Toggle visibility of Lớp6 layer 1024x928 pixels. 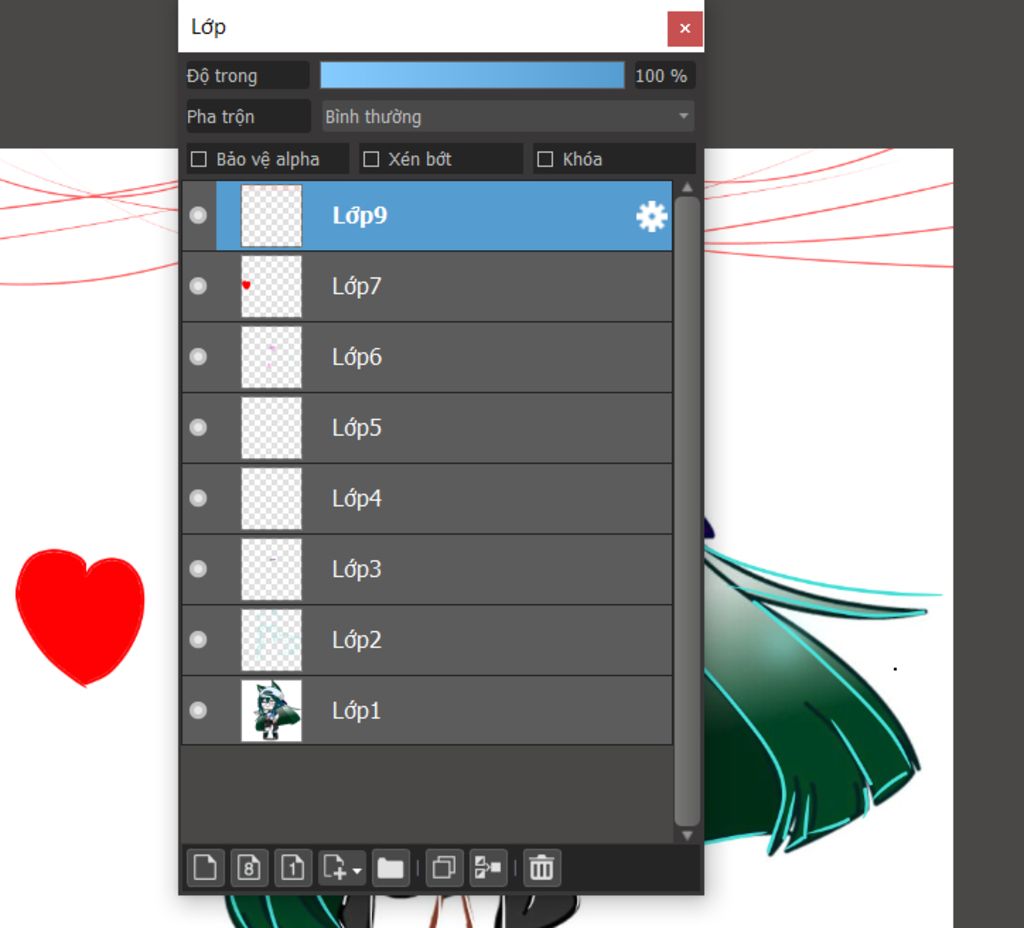(x=198, y=357)
